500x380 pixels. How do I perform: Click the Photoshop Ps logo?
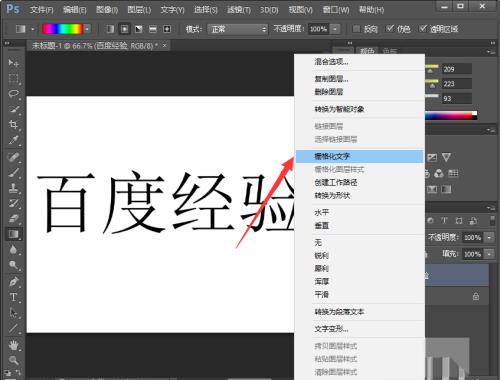tap(13, 9)
